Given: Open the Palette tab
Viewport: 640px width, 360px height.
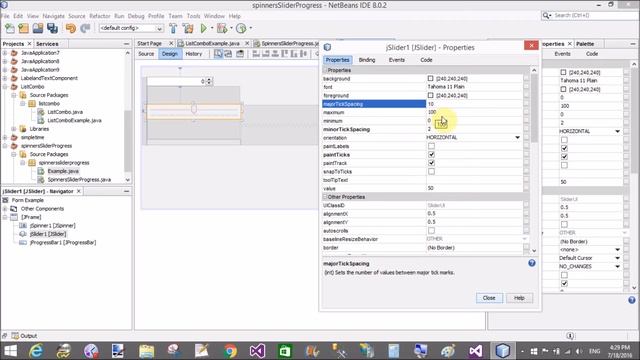Looking at the screenshot, I should point(585,44).
